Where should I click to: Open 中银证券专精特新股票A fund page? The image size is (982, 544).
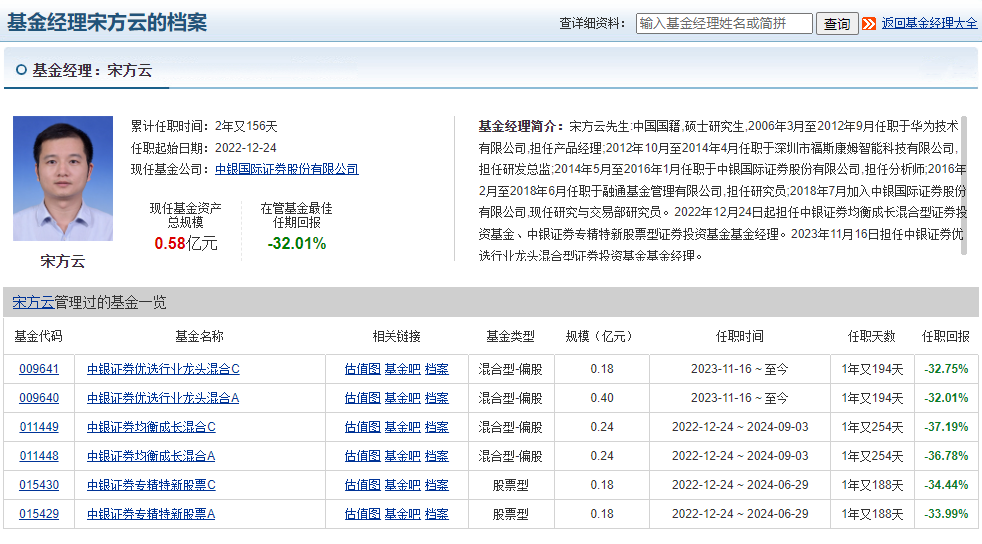[x=151, y=514]
